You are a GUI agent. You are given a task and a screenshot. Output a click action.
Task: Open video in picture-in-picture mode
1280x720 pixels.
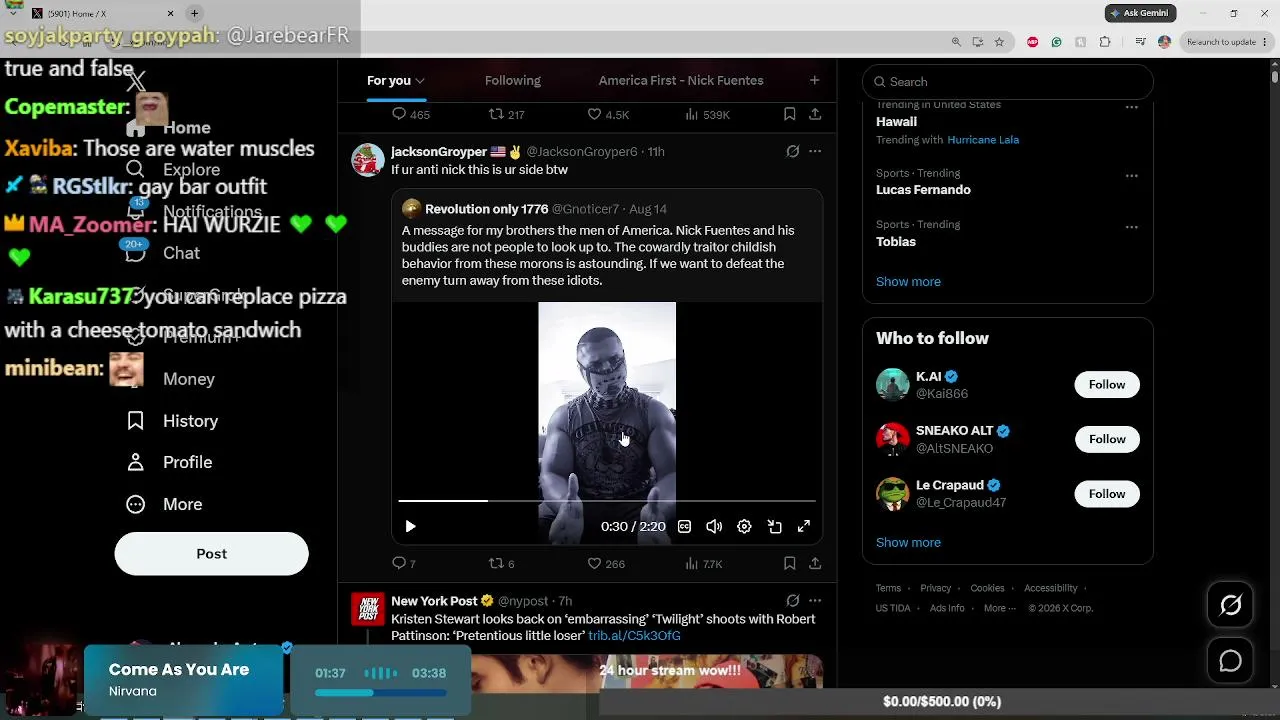(x=774, y=526)
